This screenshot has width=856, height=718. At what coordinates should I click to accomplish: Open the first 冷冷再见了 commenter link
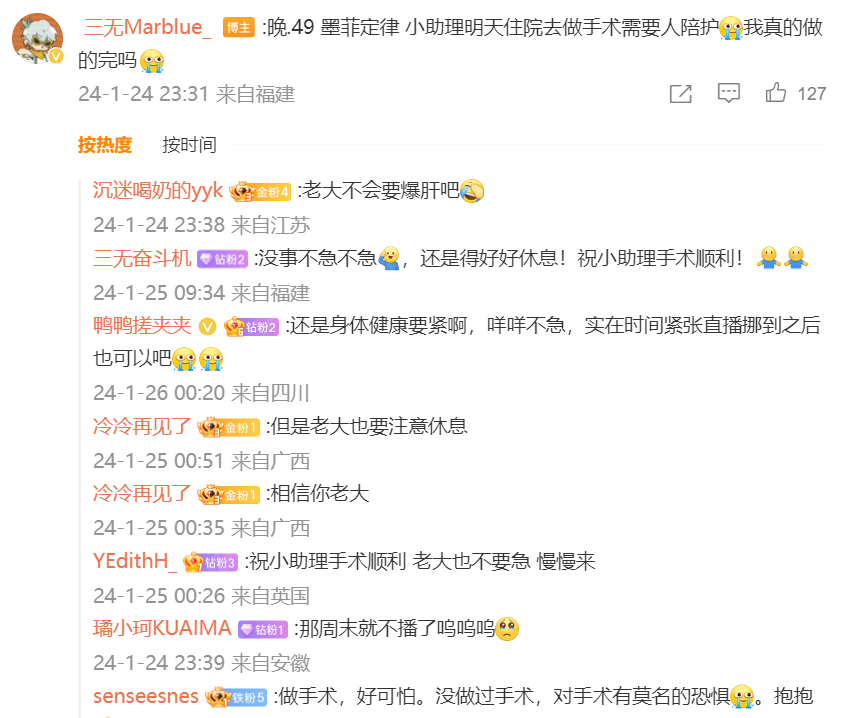142,426
